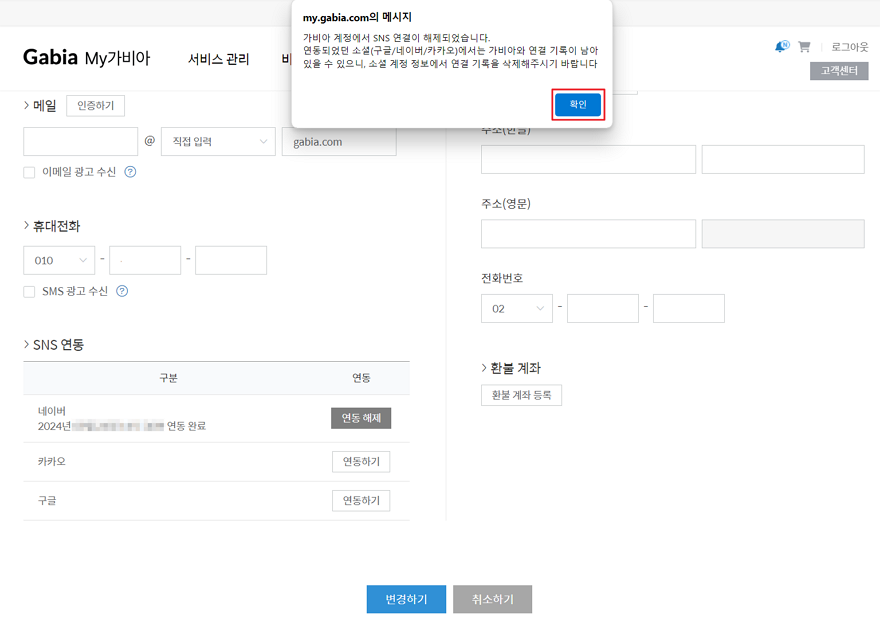Click the first 주소(영문) address field
880x630 pixels.
(x=588, y=233)
